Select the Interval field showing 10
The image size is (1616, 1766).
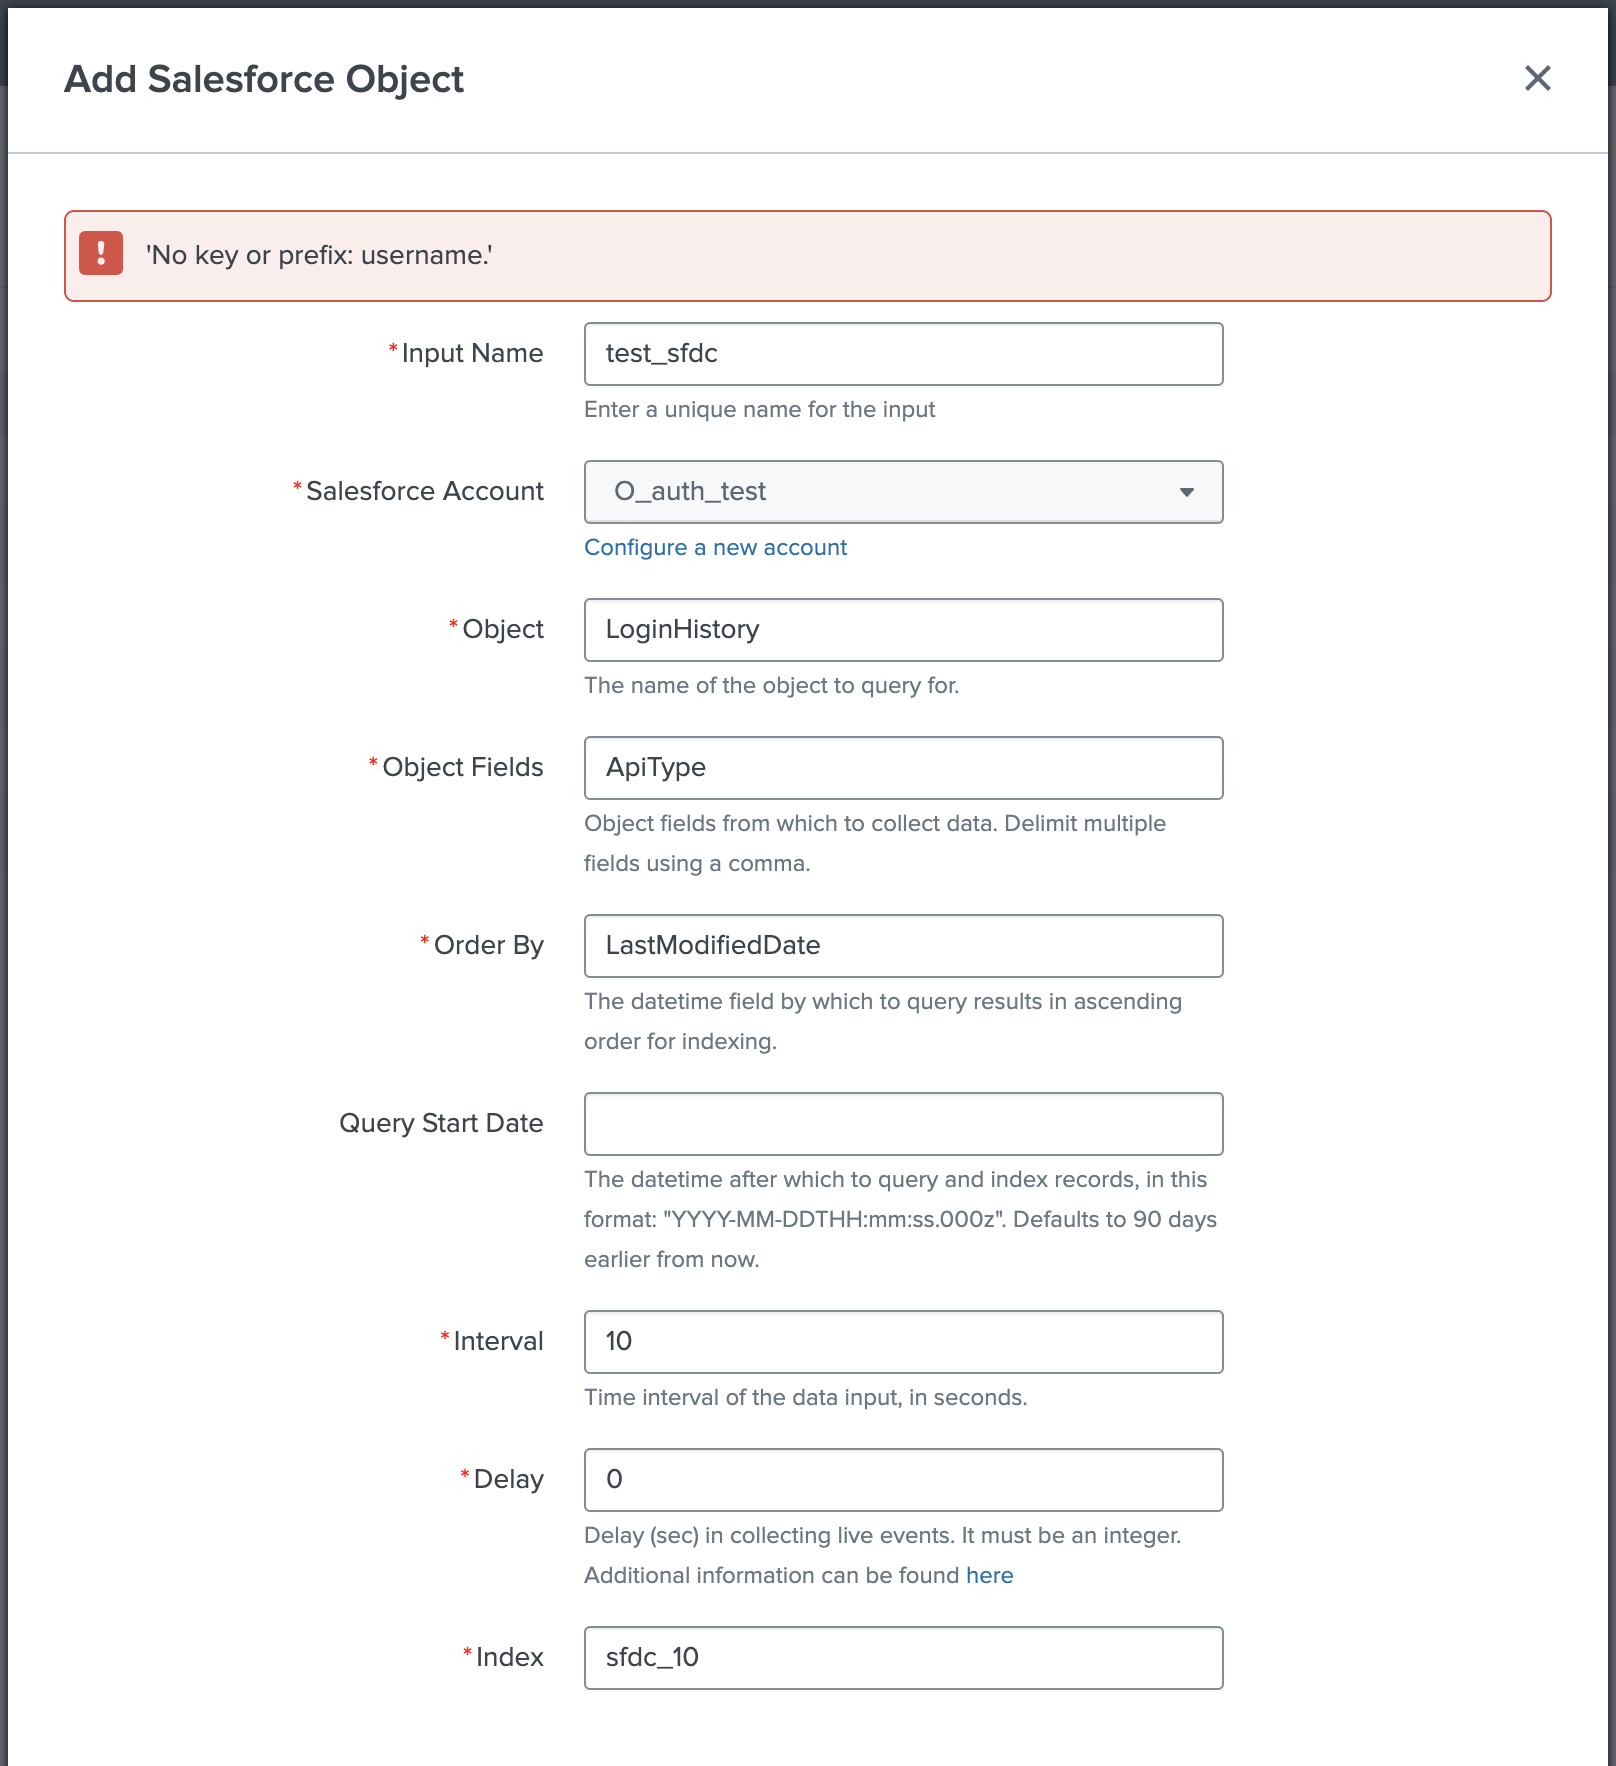902,1341
